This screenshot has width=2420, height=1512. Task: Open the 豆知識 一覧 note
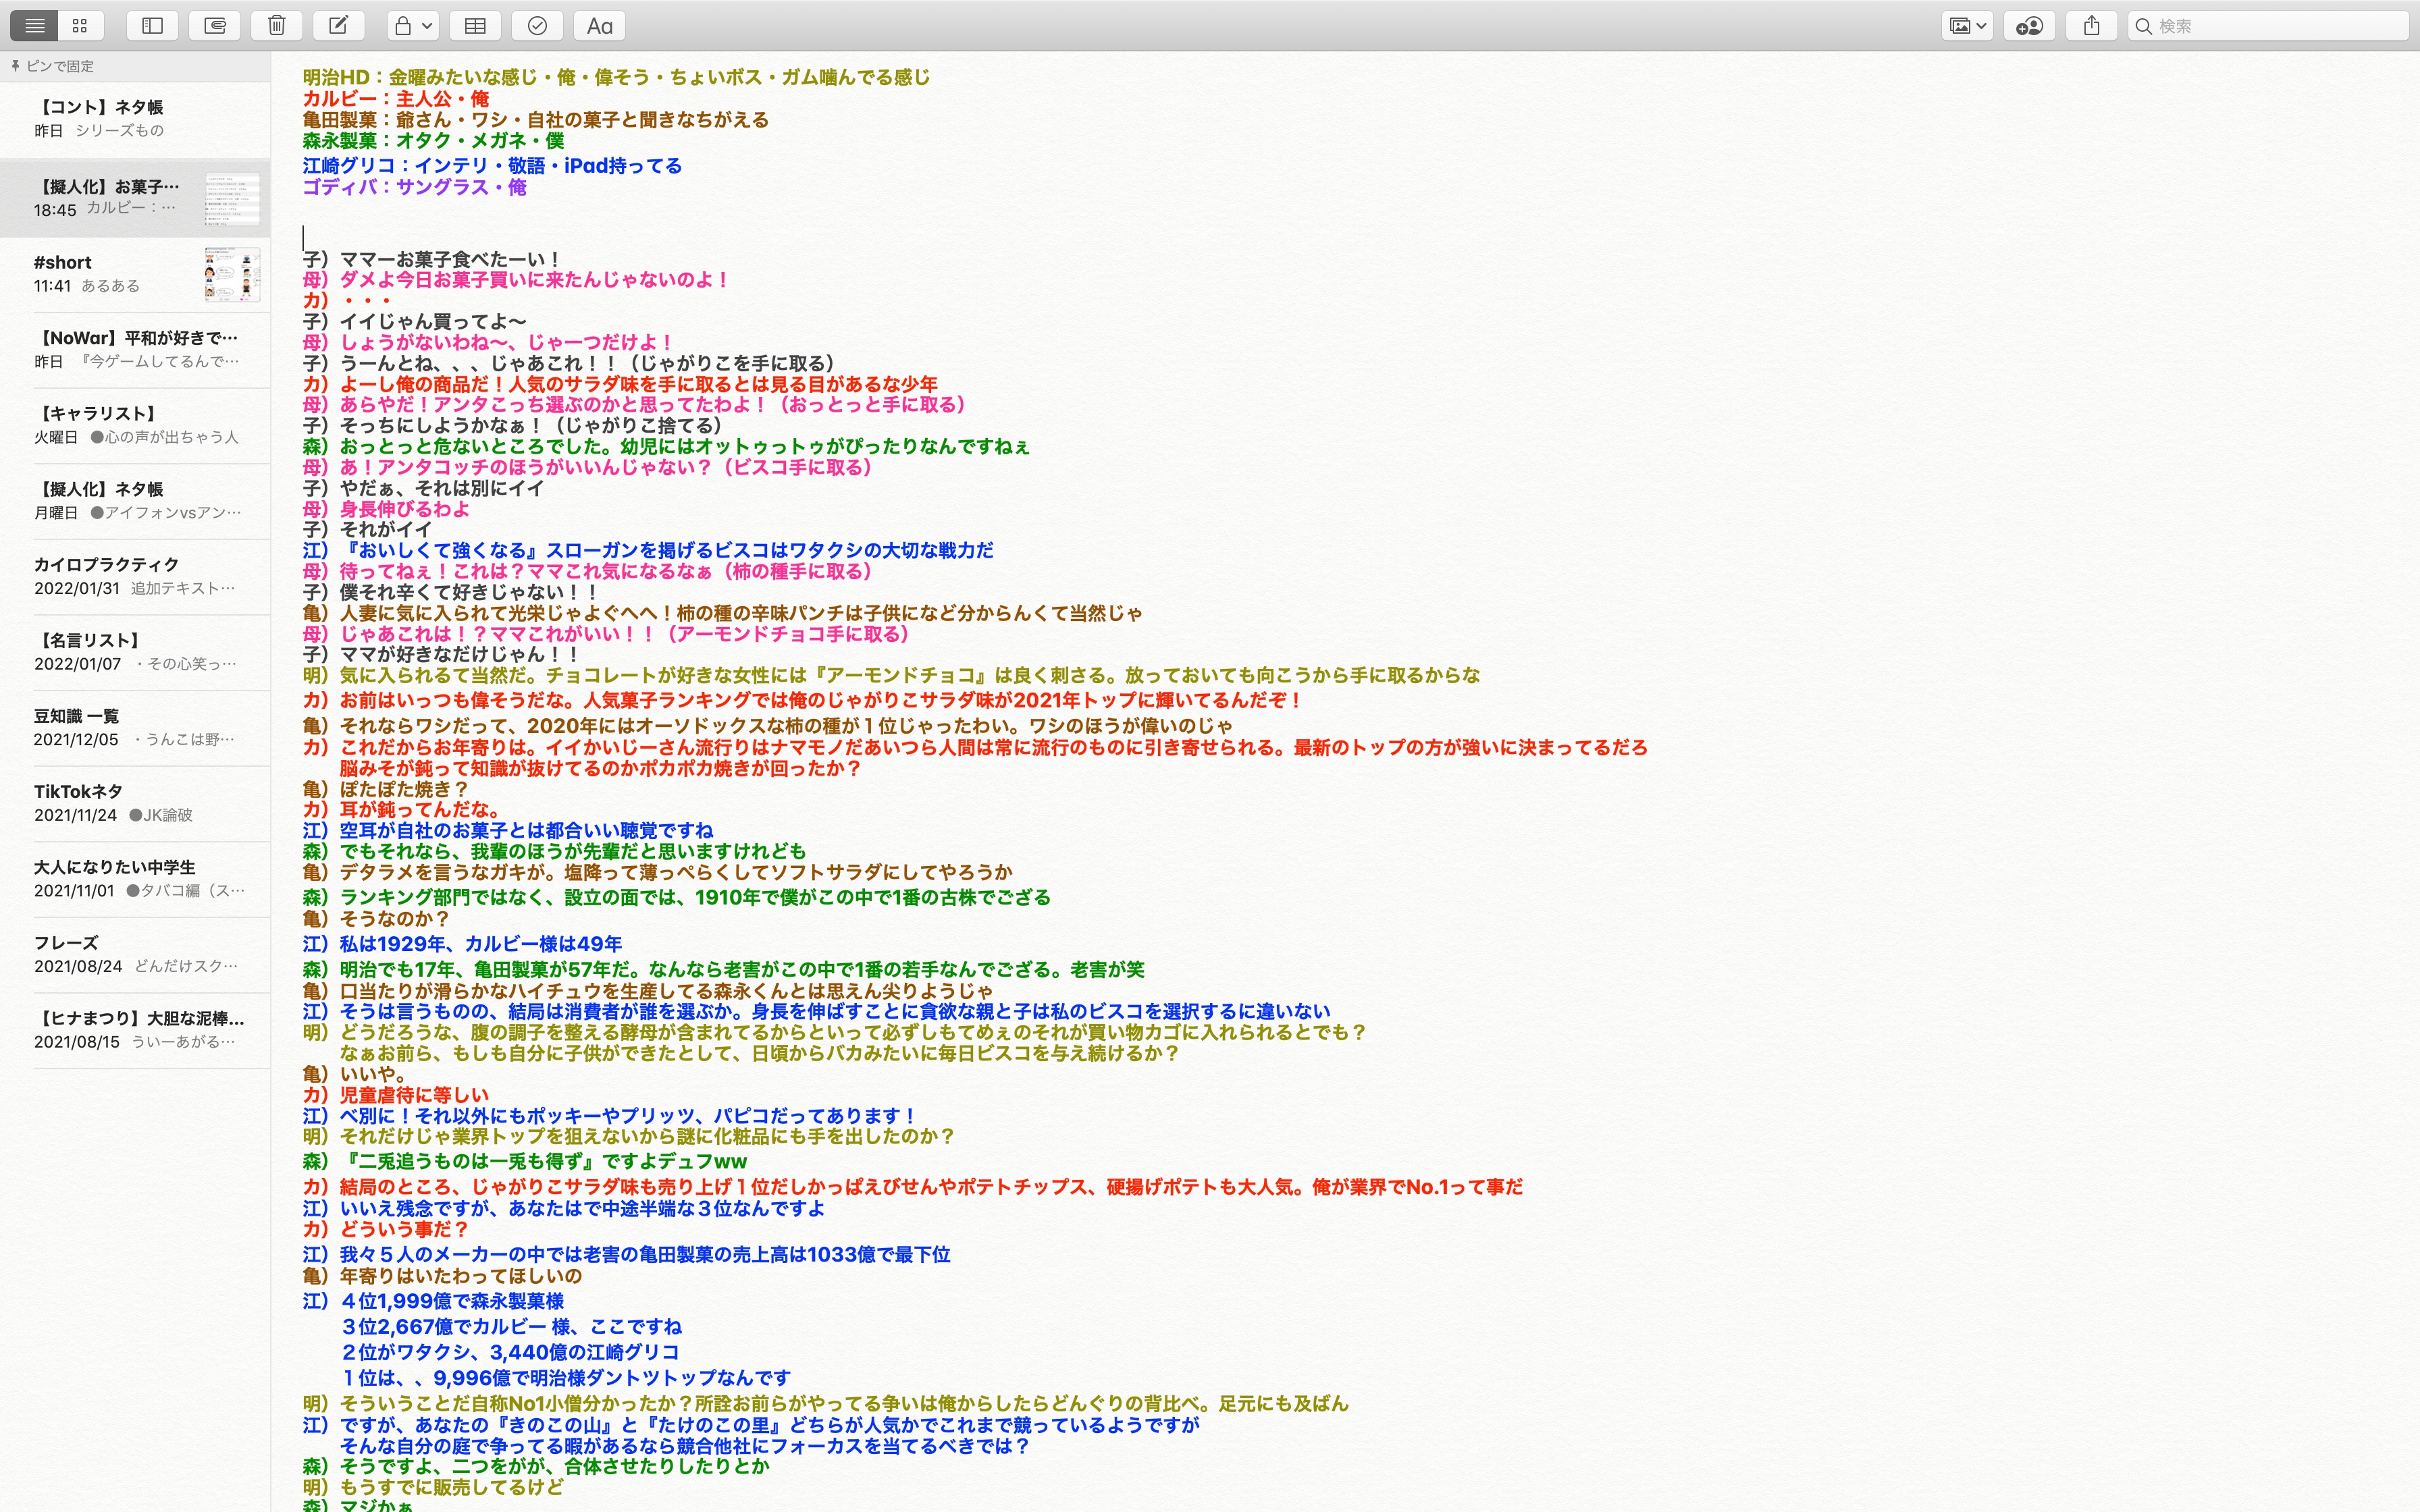(135, 728)
